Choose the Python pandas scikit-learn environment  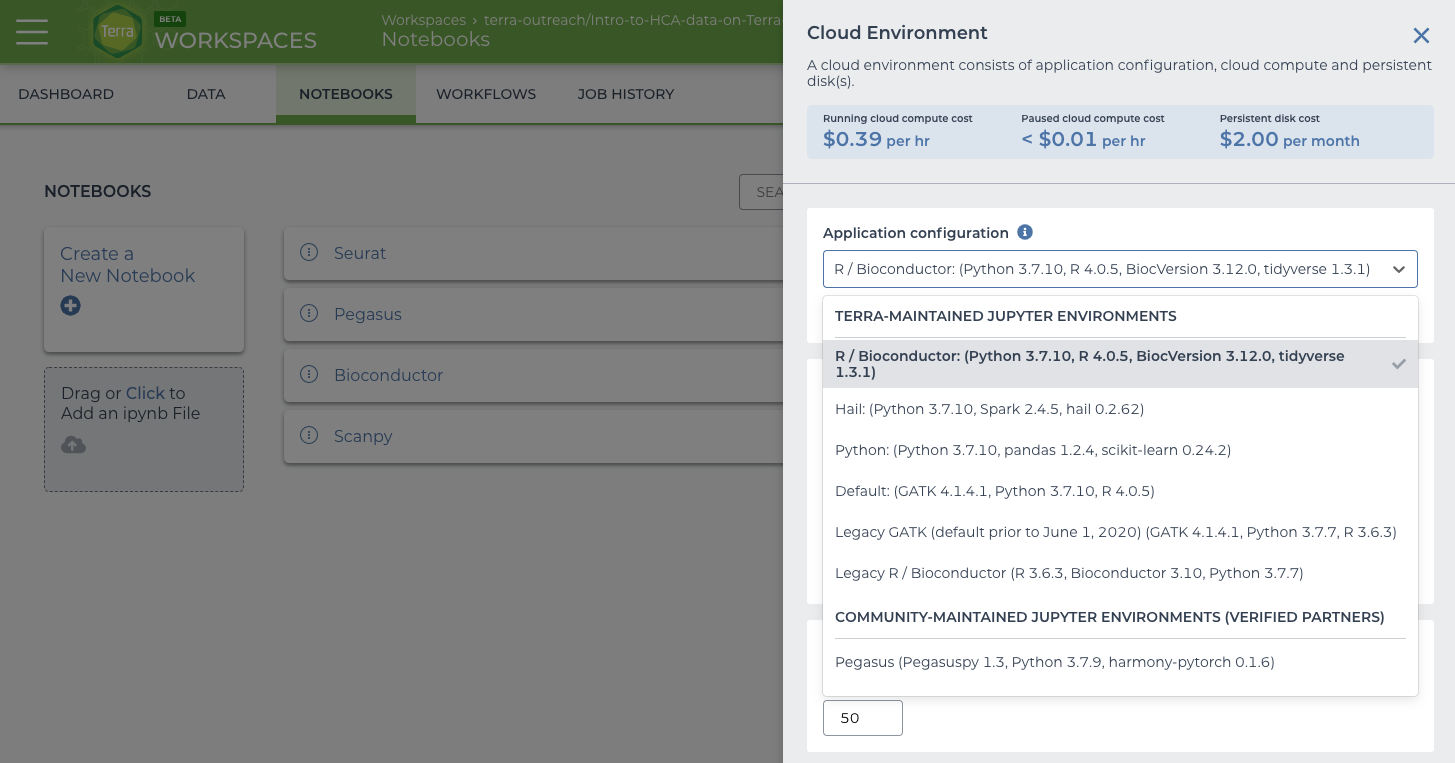[x=1120, y=450]
